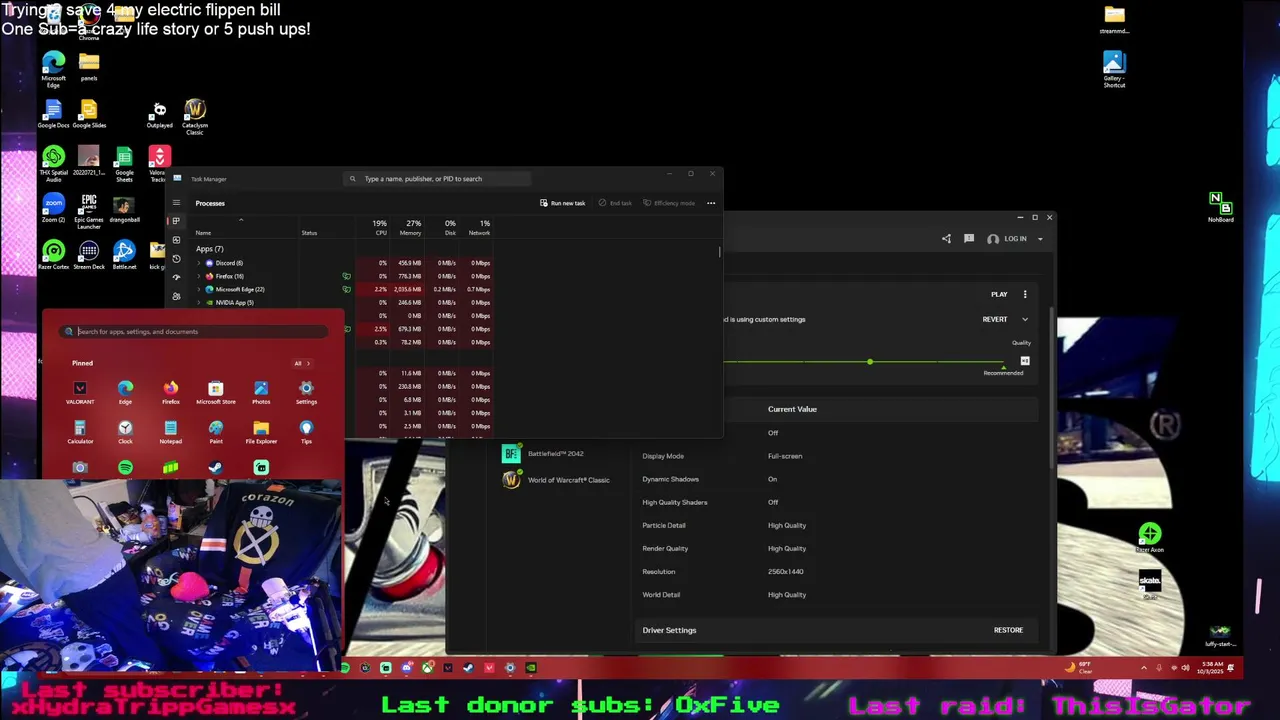Open the Task Manager more options ellipsis
The width and height of the screenshot is (1280, 720).
point(711,203)
